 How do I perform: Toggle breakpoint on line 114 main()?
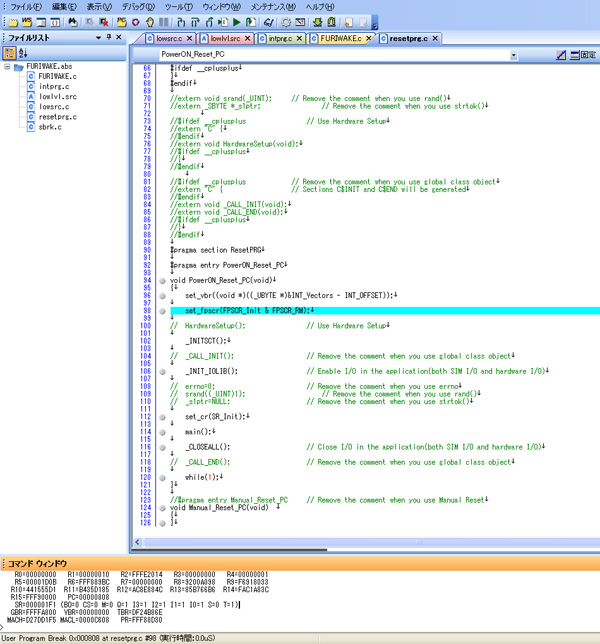click(162, 432)
